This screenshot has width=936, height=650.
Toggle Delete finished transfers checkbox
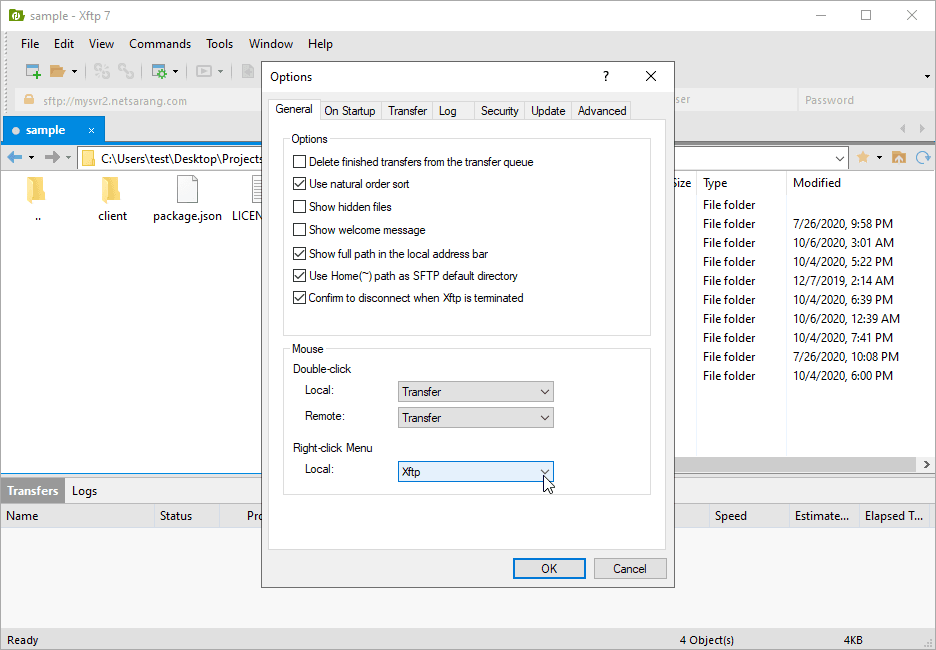click(x=299, y=162)
